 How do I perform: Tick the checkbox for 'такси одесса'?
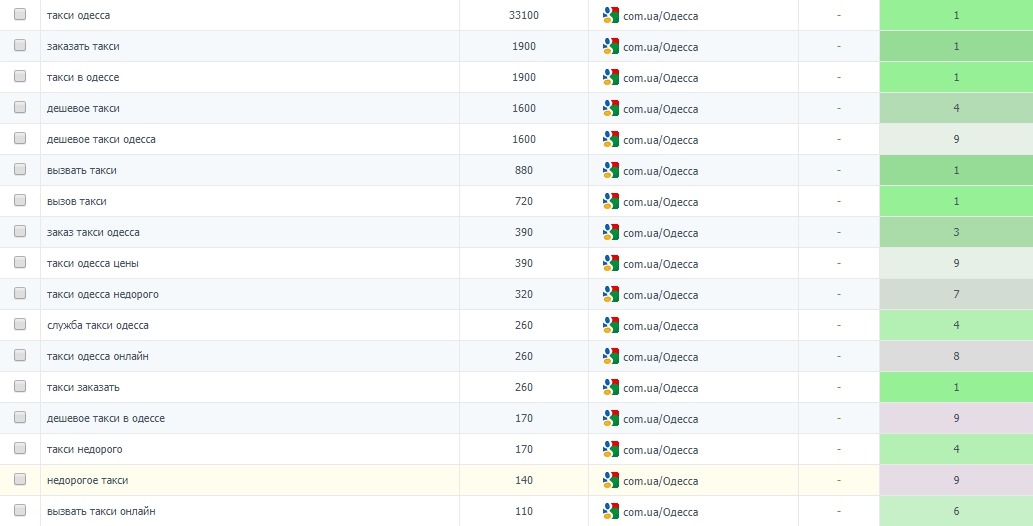pos(20,14)
